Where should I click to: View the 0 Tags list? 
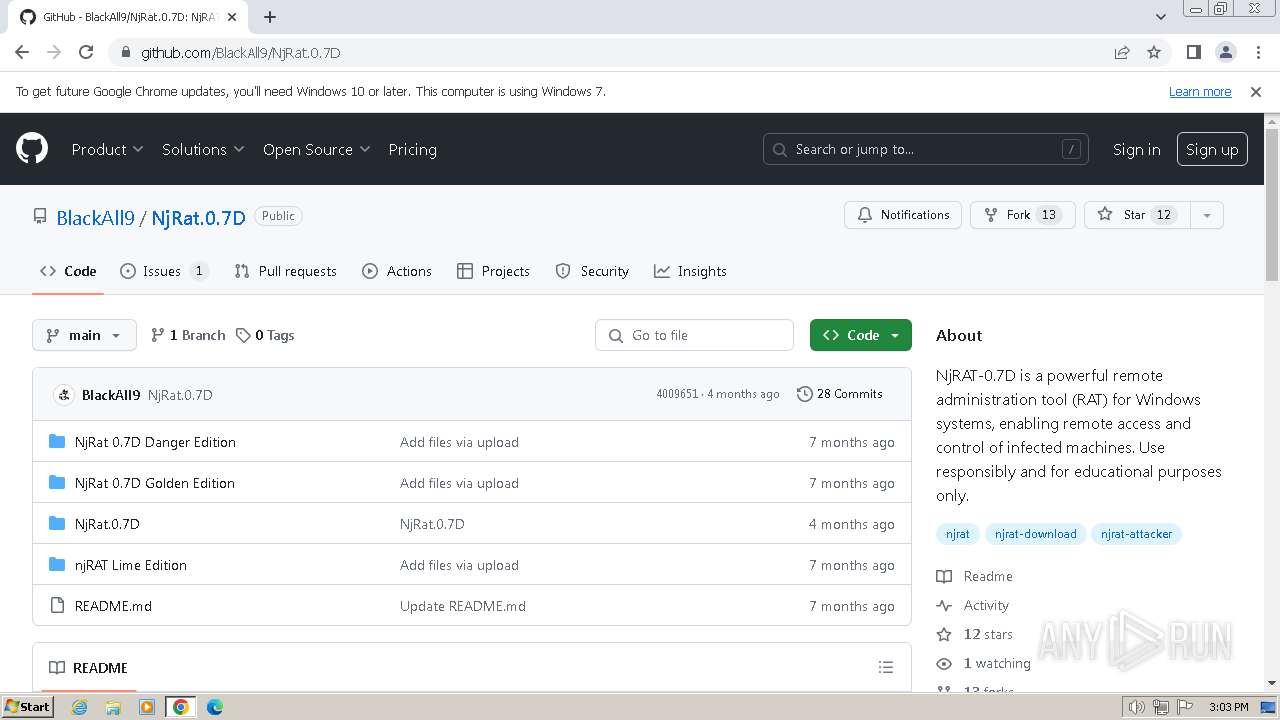(x=265, y=335)
